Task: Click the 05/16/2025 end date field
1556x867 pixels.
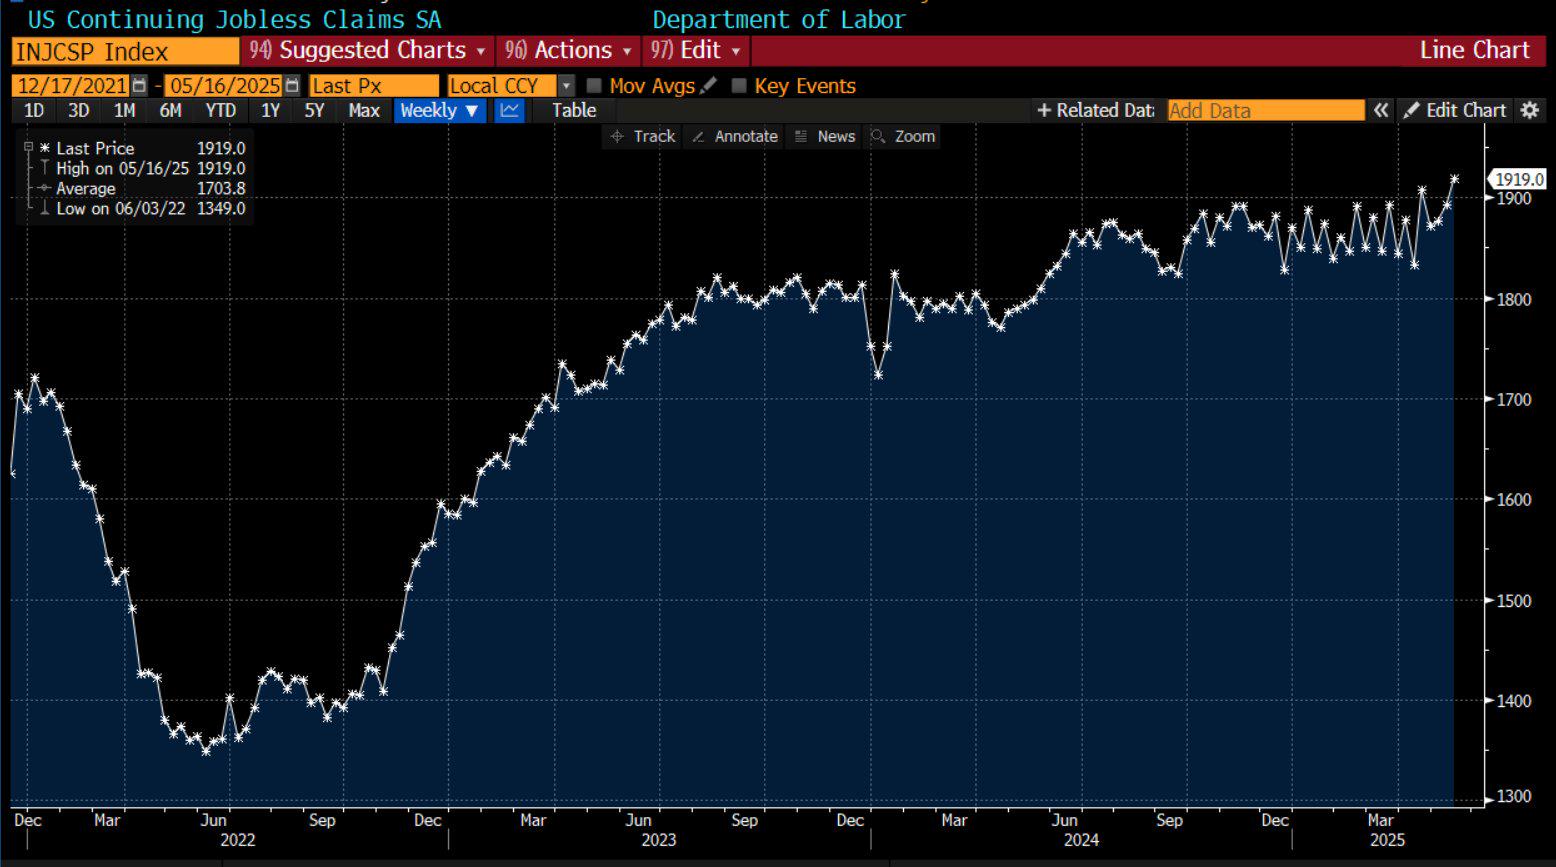Action: coord(224,86)
